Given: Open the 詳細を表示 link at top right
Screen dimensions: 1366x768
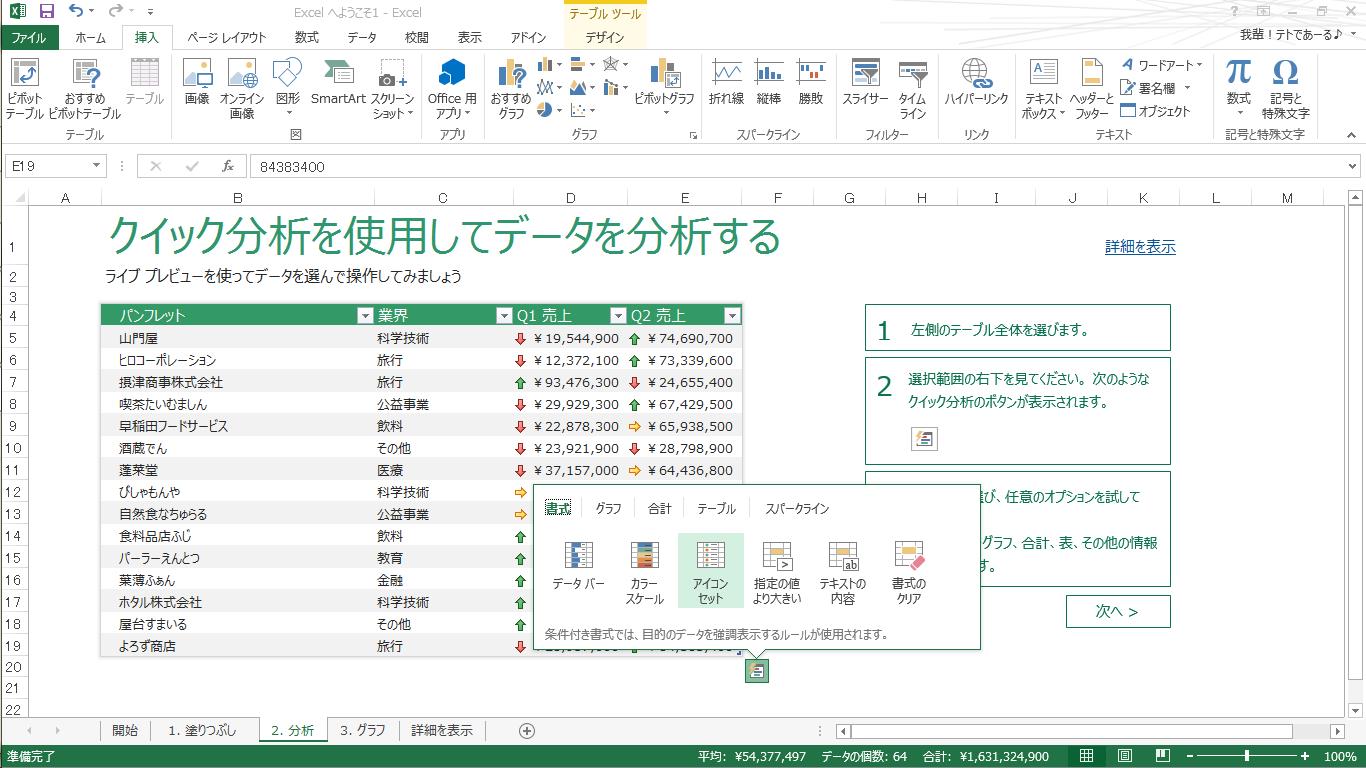Looking at the screenshot, I should (x=1140, y=247).
